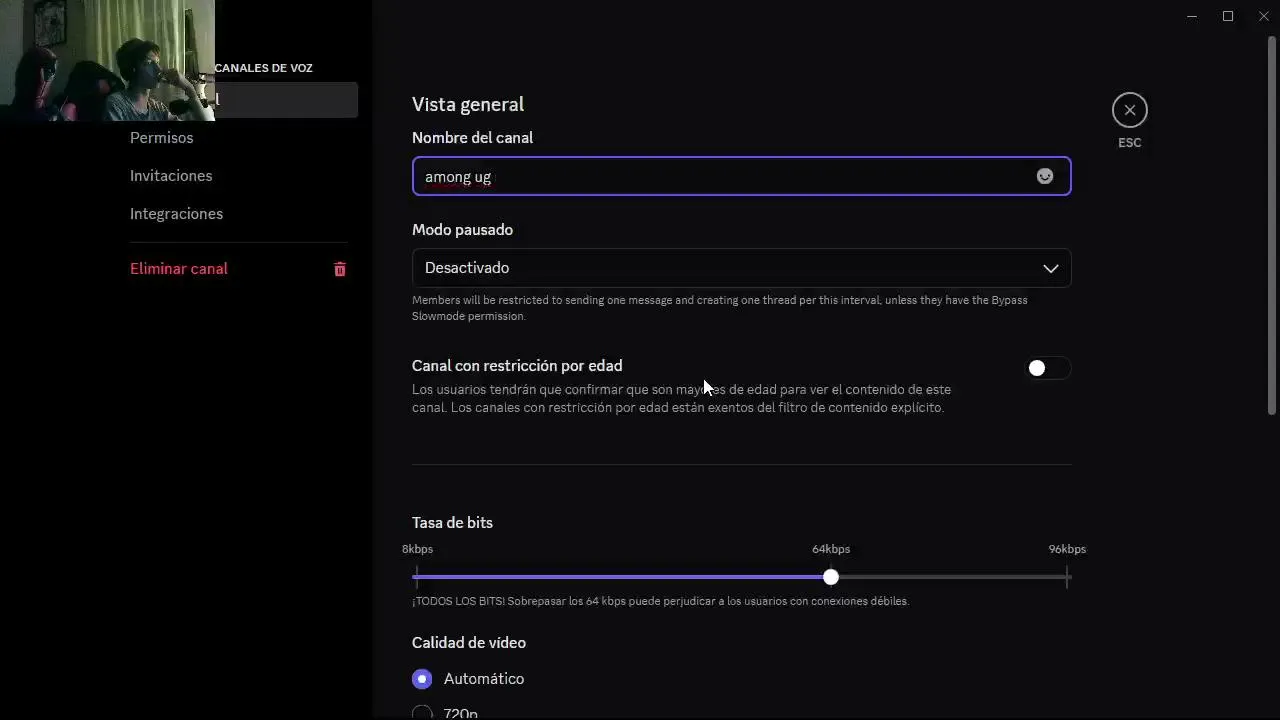Open the Modo pausado dropdown

(740, 268)
